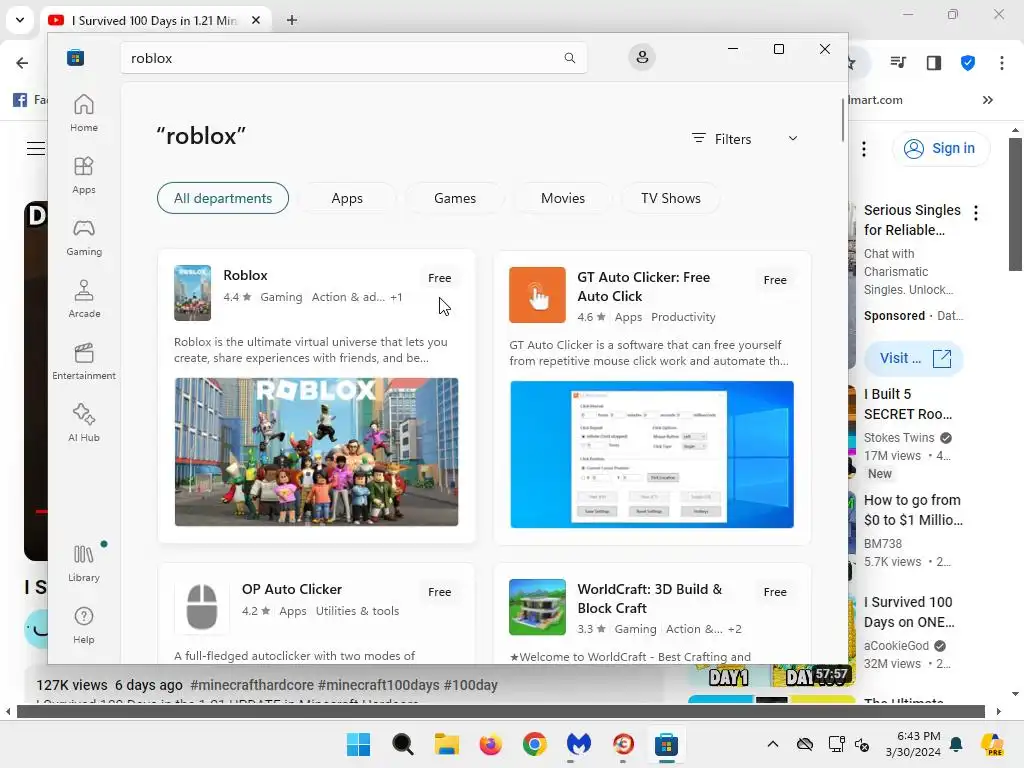Select All departments filter
1024x768 pixels.
[223, 198]
